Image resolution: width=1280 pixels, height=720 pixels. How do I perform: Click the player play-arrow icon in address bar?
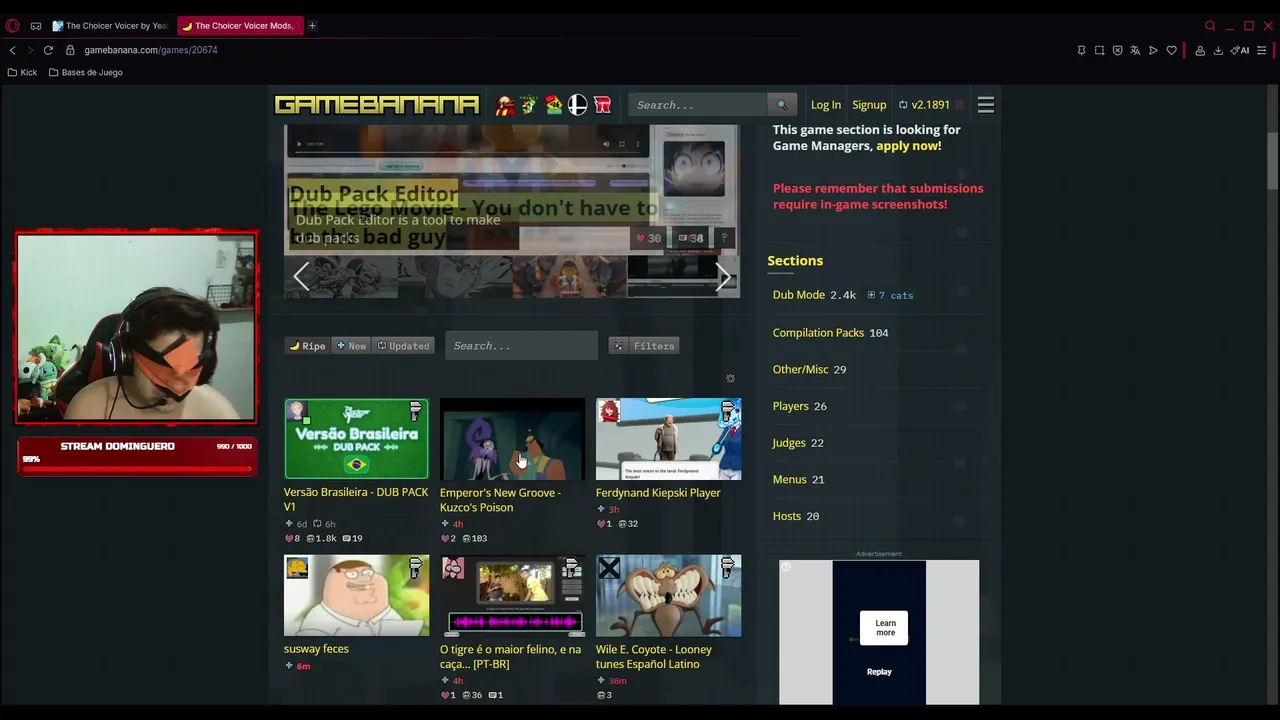point(1153,50)
